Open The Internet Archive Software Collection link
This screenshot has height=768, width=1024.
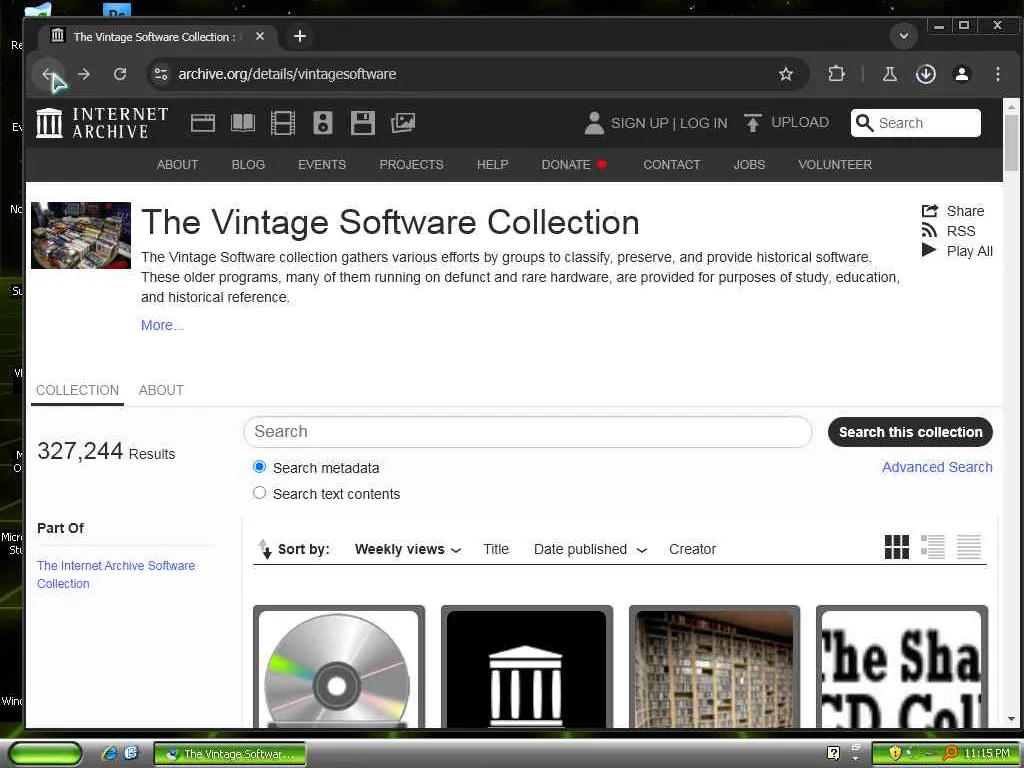coord(116,575)
